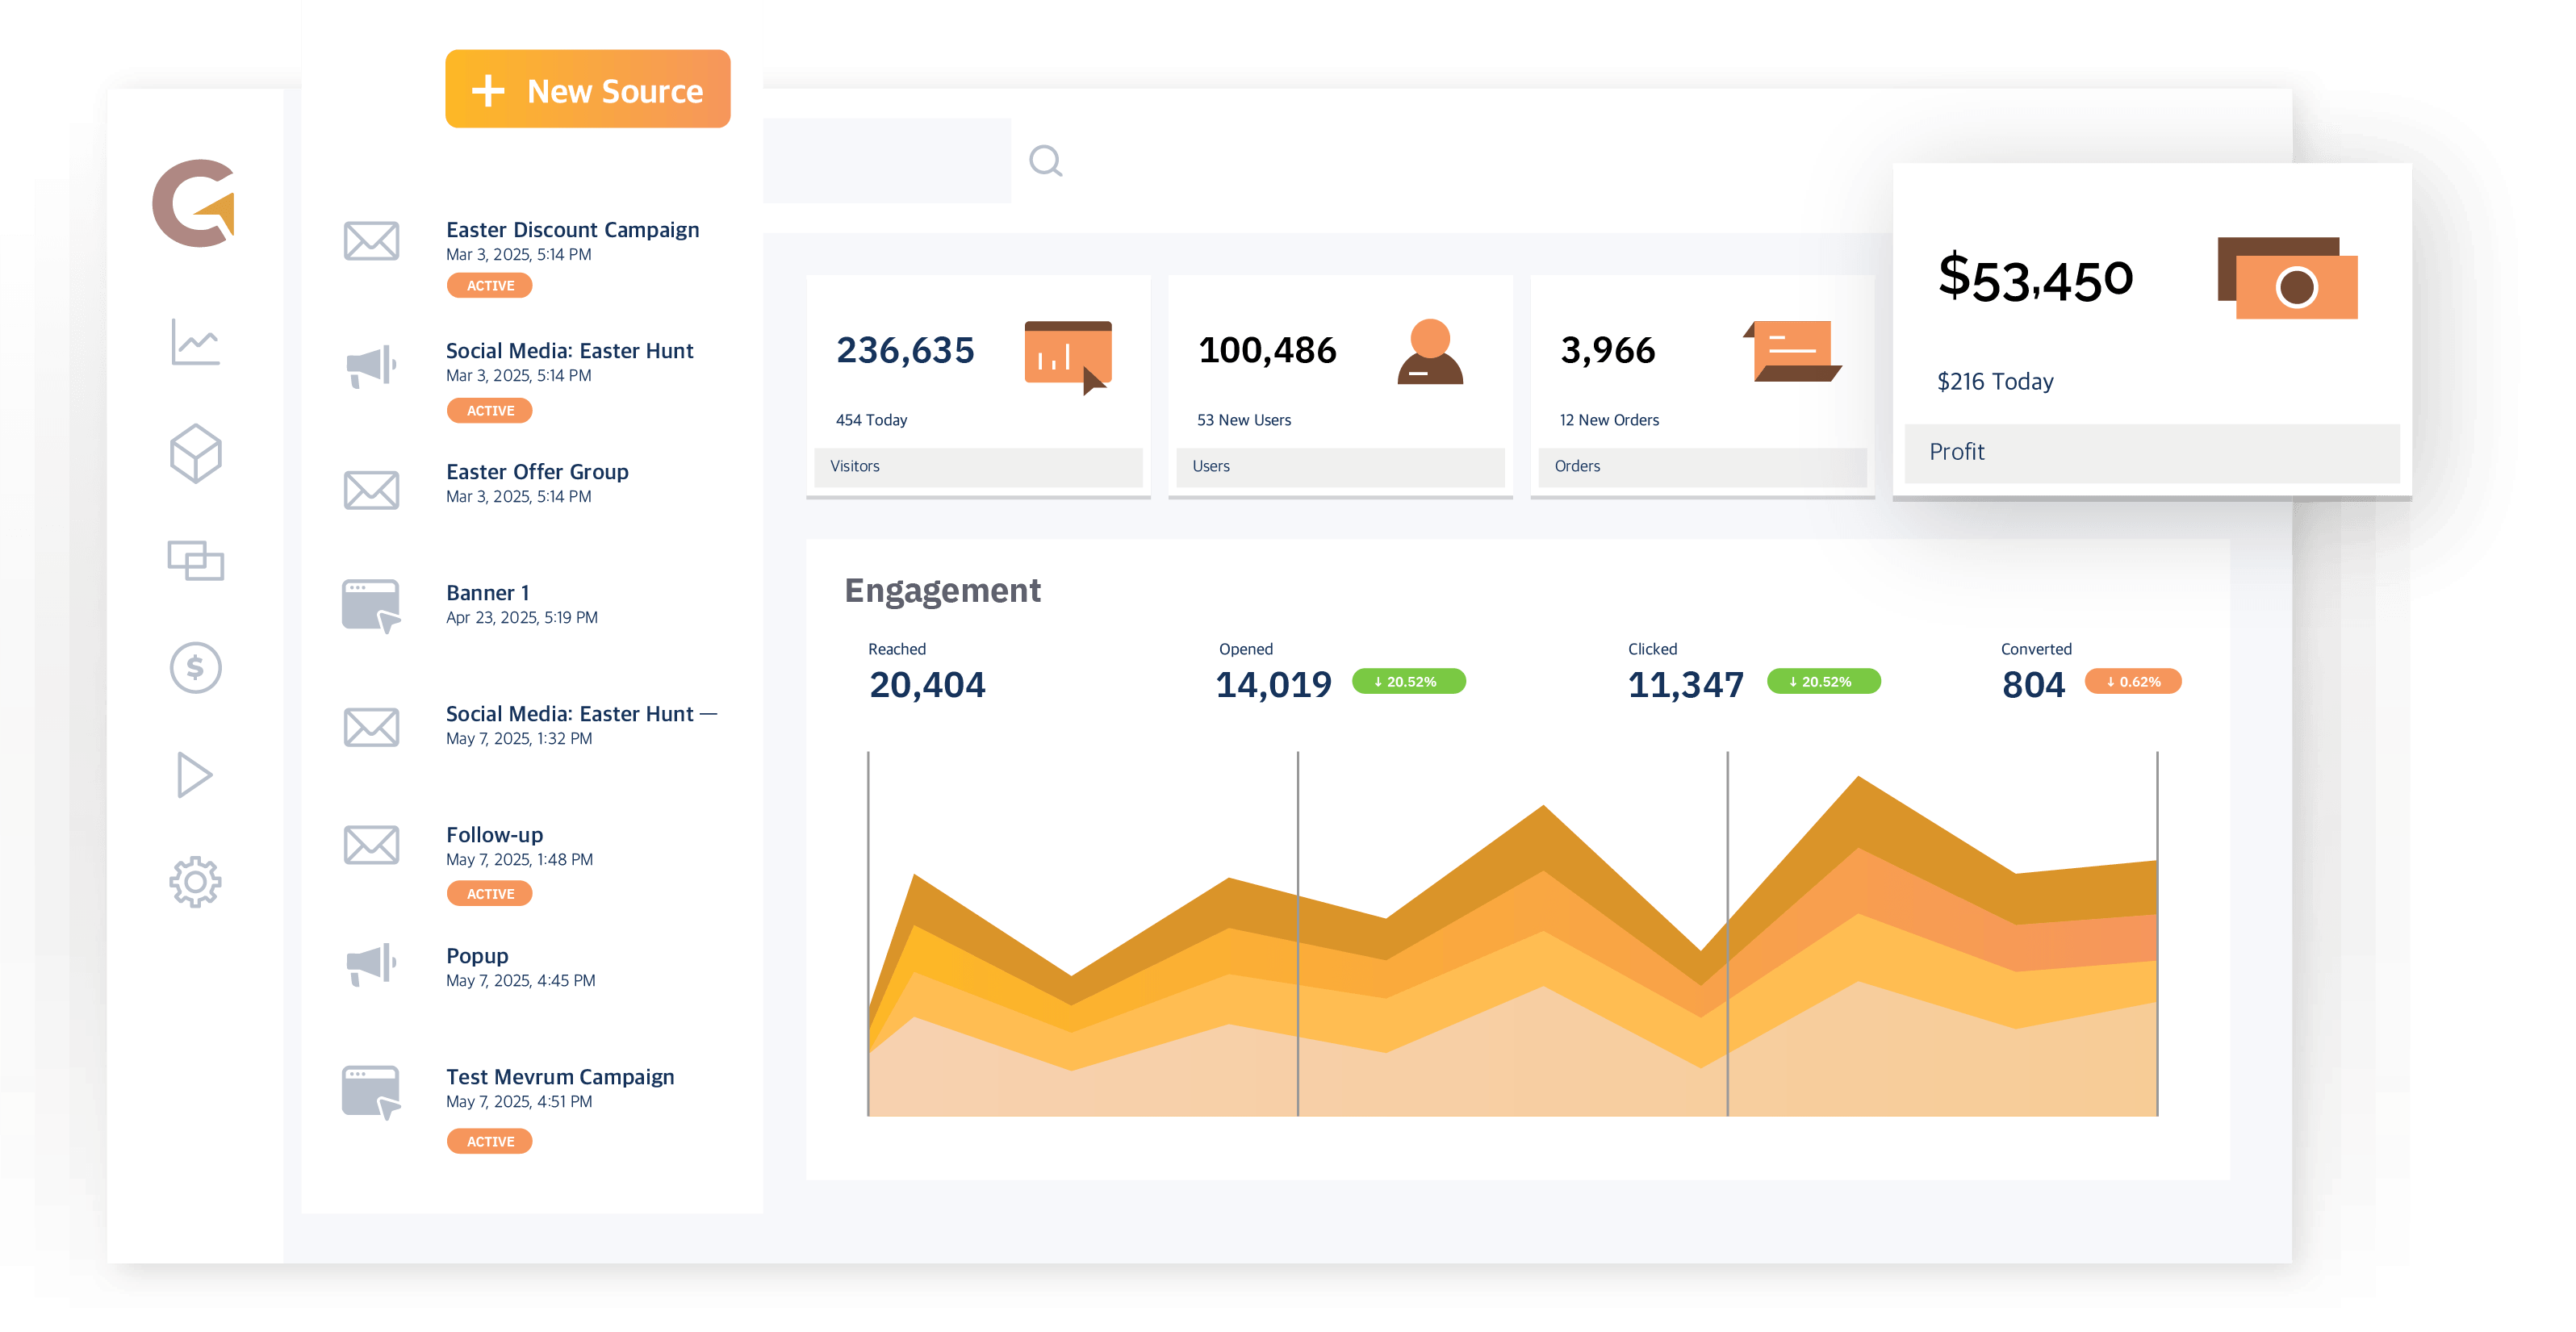Click the 12 New Orders text
This screenshot has width=2576, height=1332.
(1609, 420)
